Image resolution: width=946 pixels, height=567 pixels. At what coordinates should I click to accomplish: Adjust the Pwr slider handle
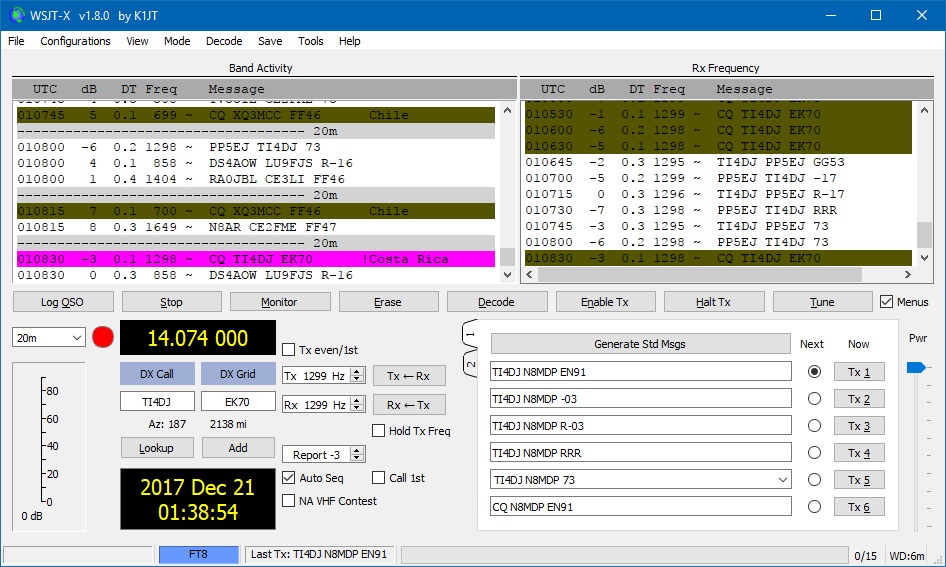coord(916,367)
